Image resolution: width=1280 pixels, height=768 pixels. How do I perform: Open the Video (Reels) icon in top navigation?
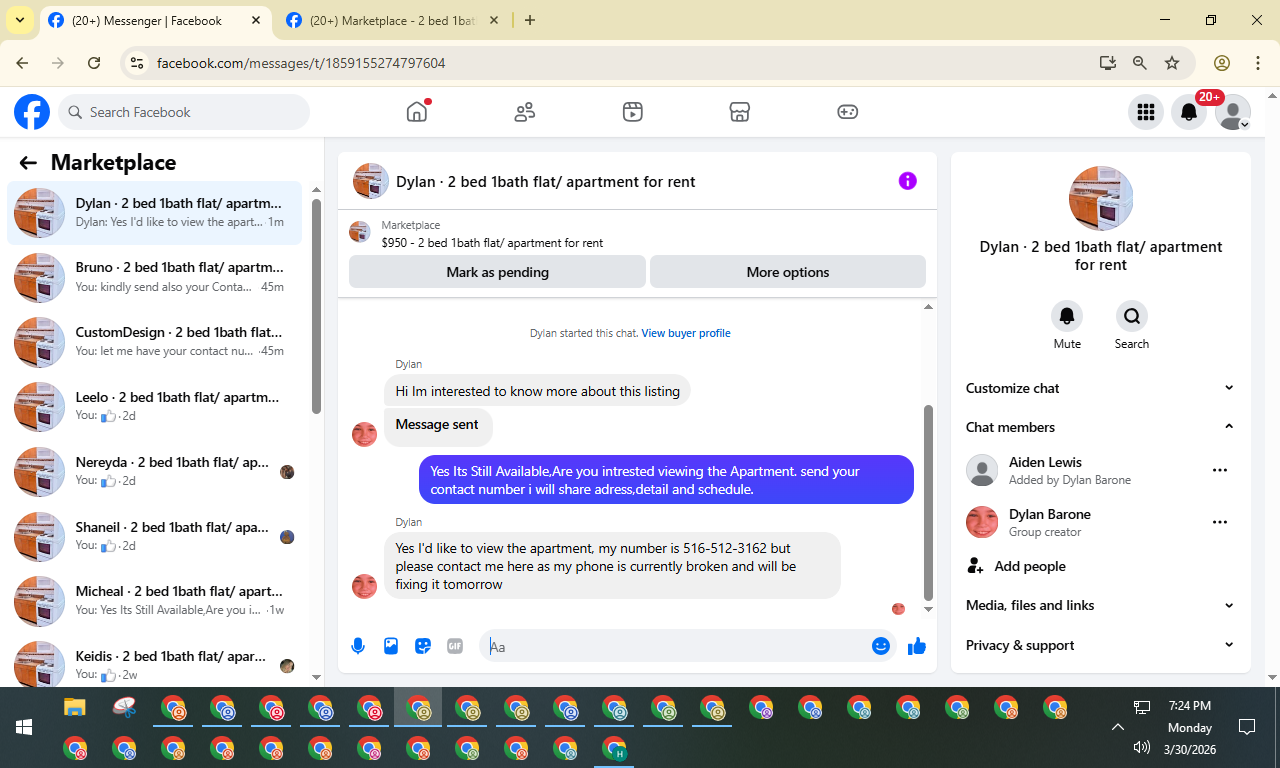(x=632, y=112)
